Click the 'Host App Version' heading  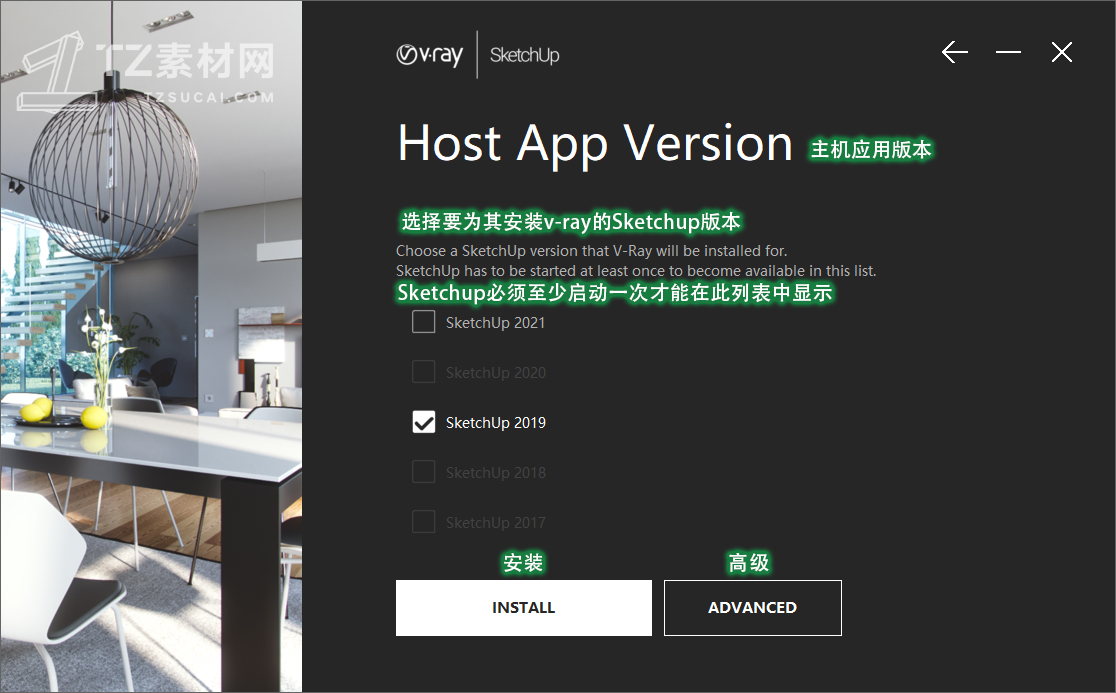click(595, 144)
